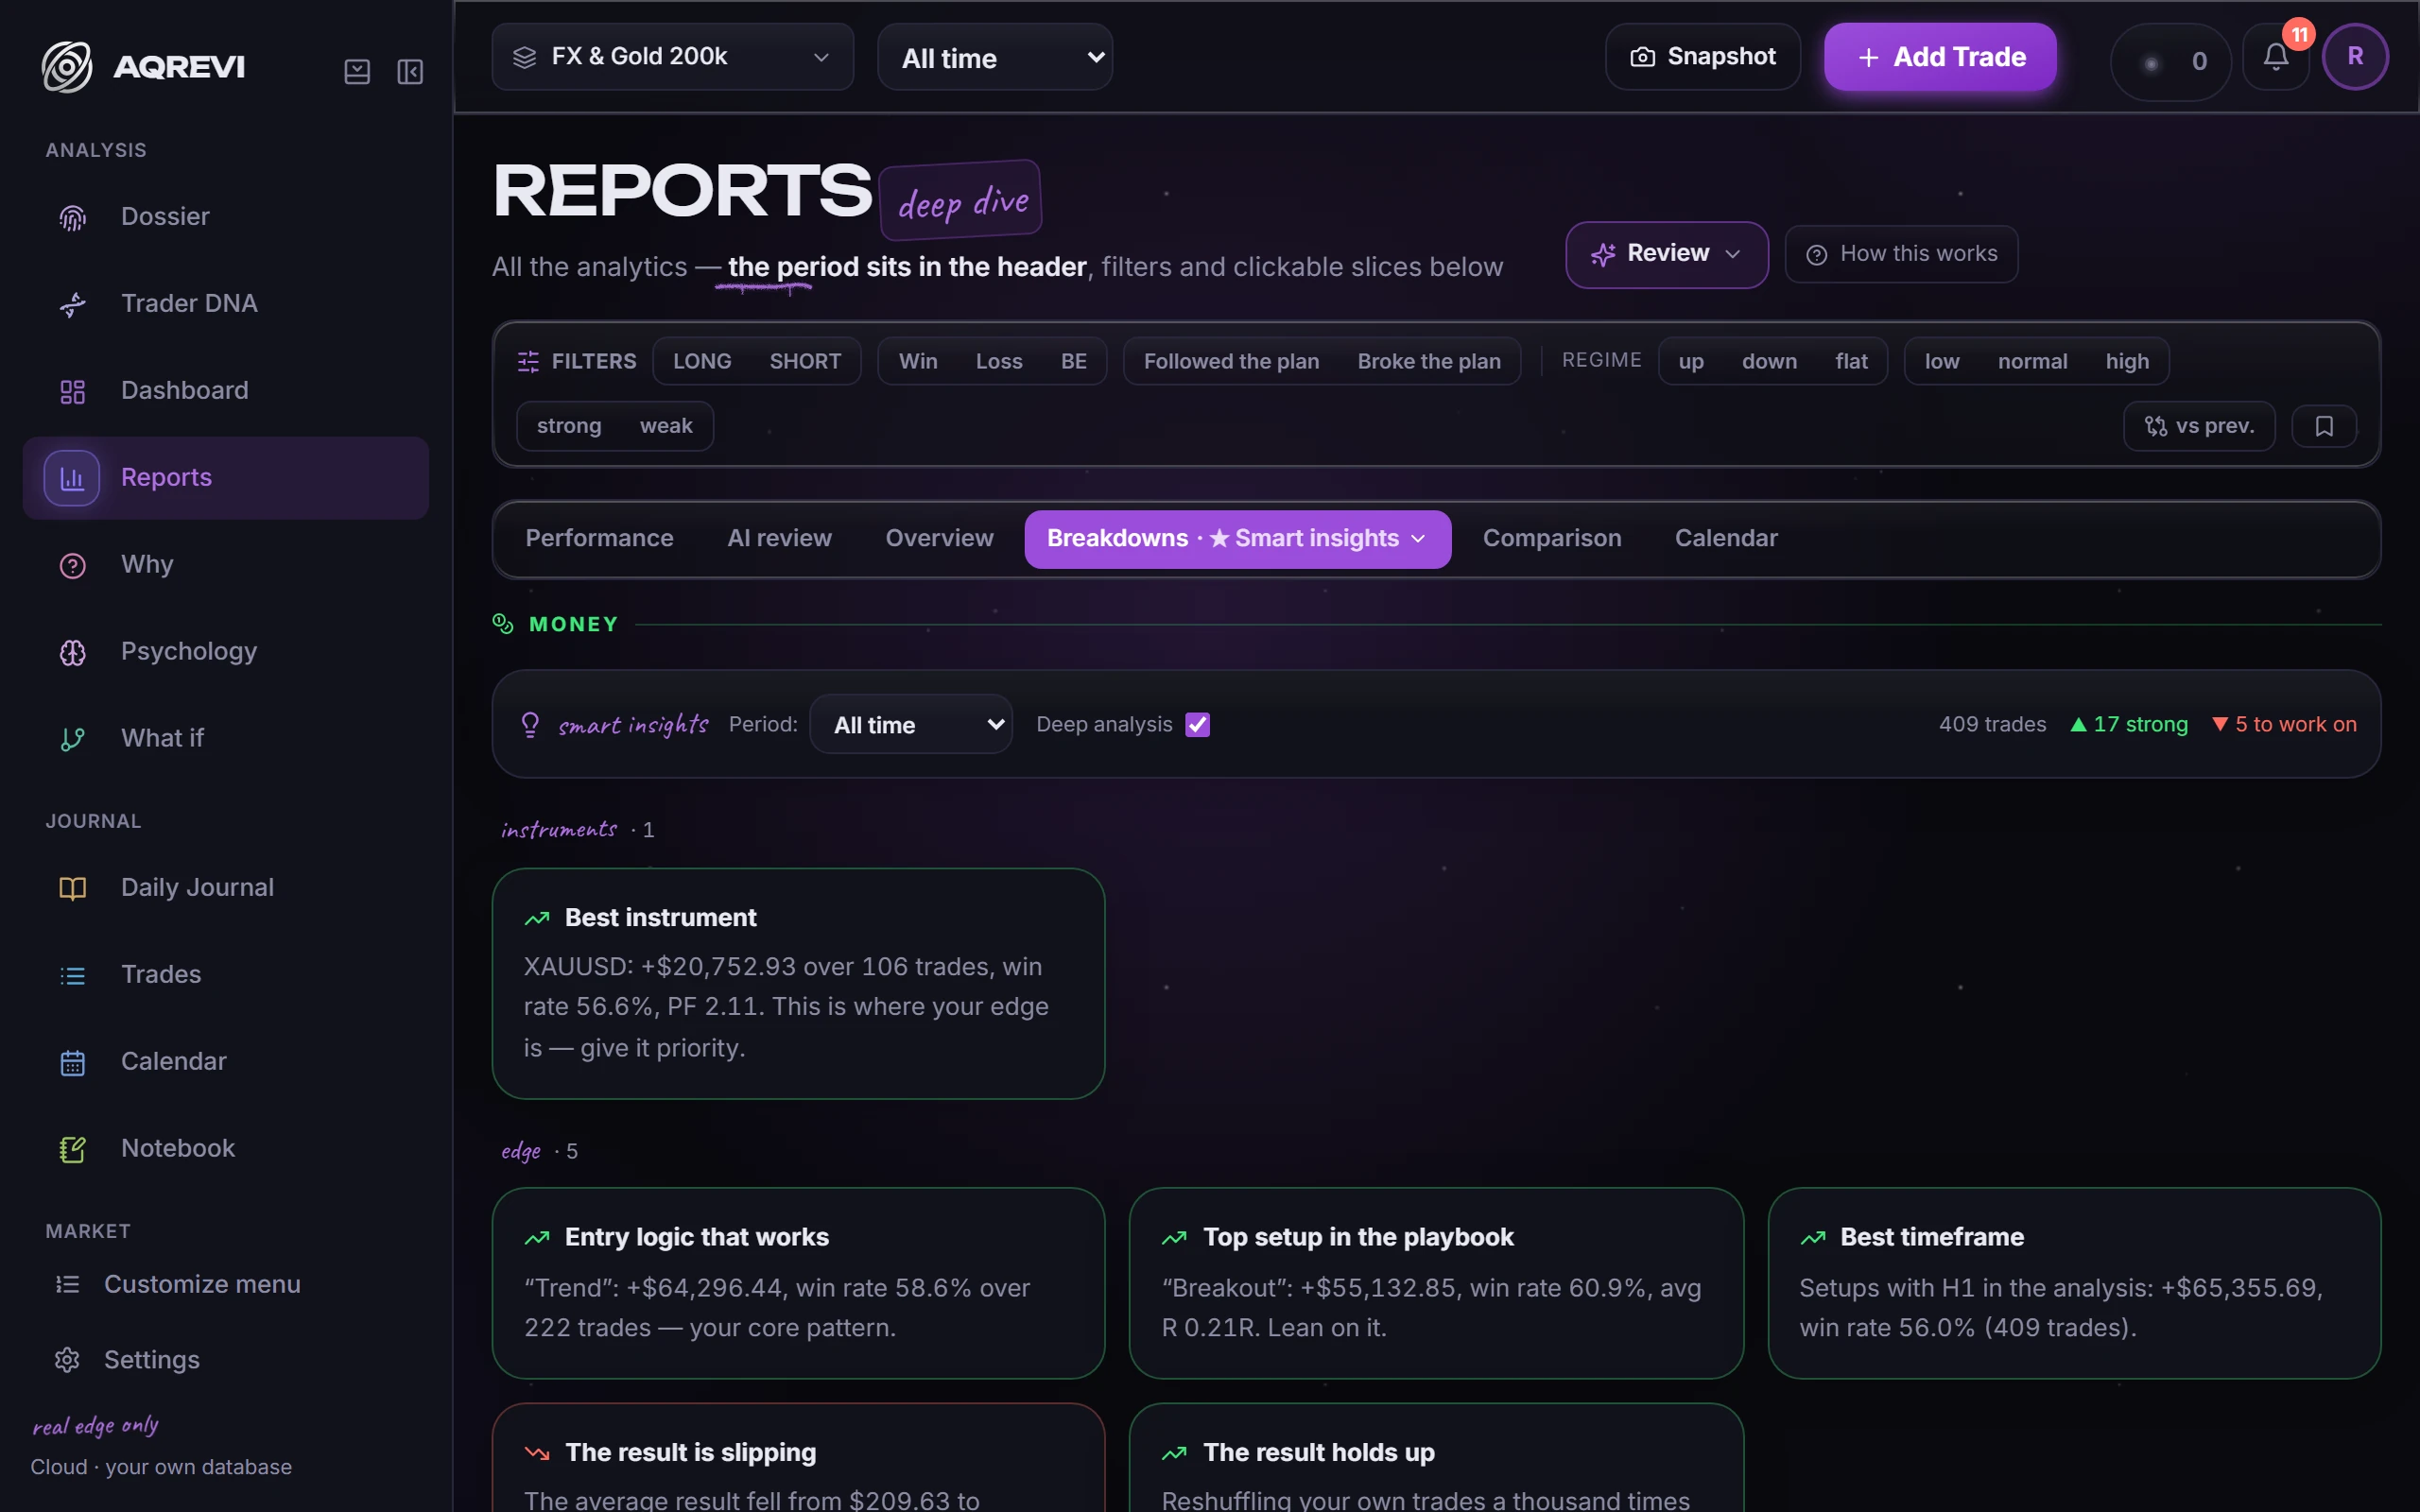Image resolution: width=2420 pixels, height=1512 pixels.
Task: Switch to the Calendar report tab
Action: click(1726, 539)
